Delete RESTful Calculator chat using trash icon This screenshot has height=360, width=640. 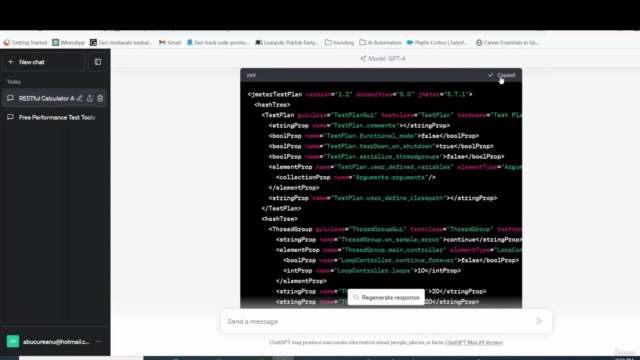[100, 98]
